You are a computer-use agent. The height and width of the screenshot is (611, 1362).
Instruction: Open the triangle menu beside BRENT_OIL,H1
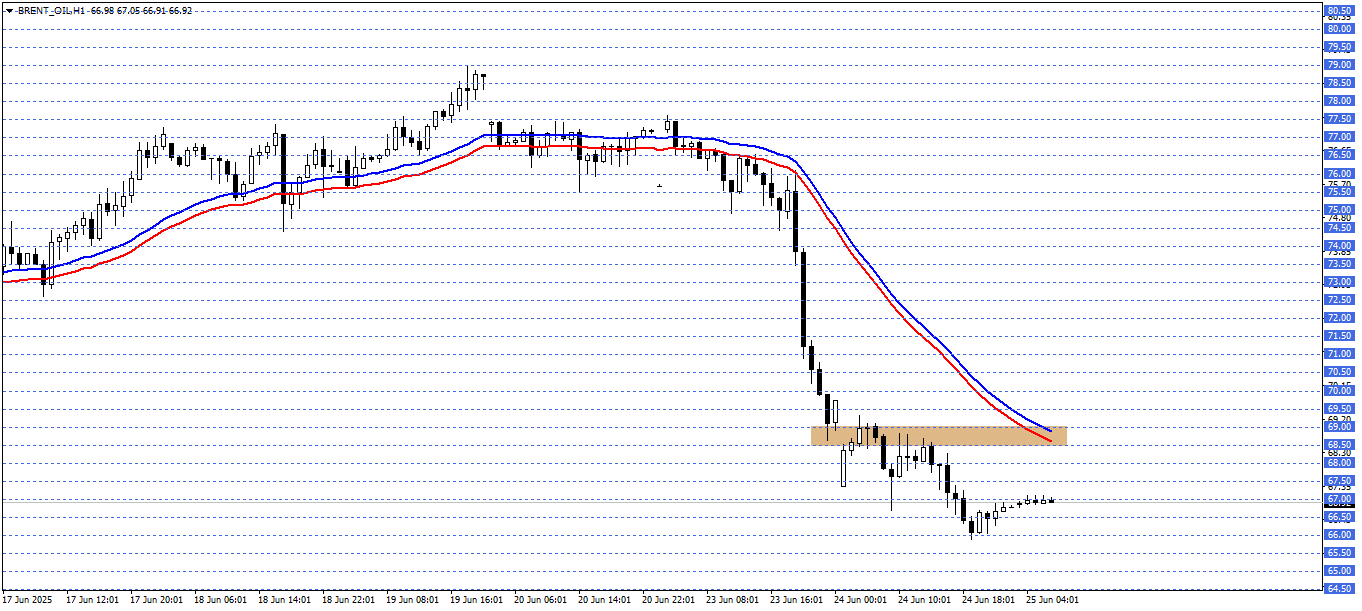pos(9,10)
